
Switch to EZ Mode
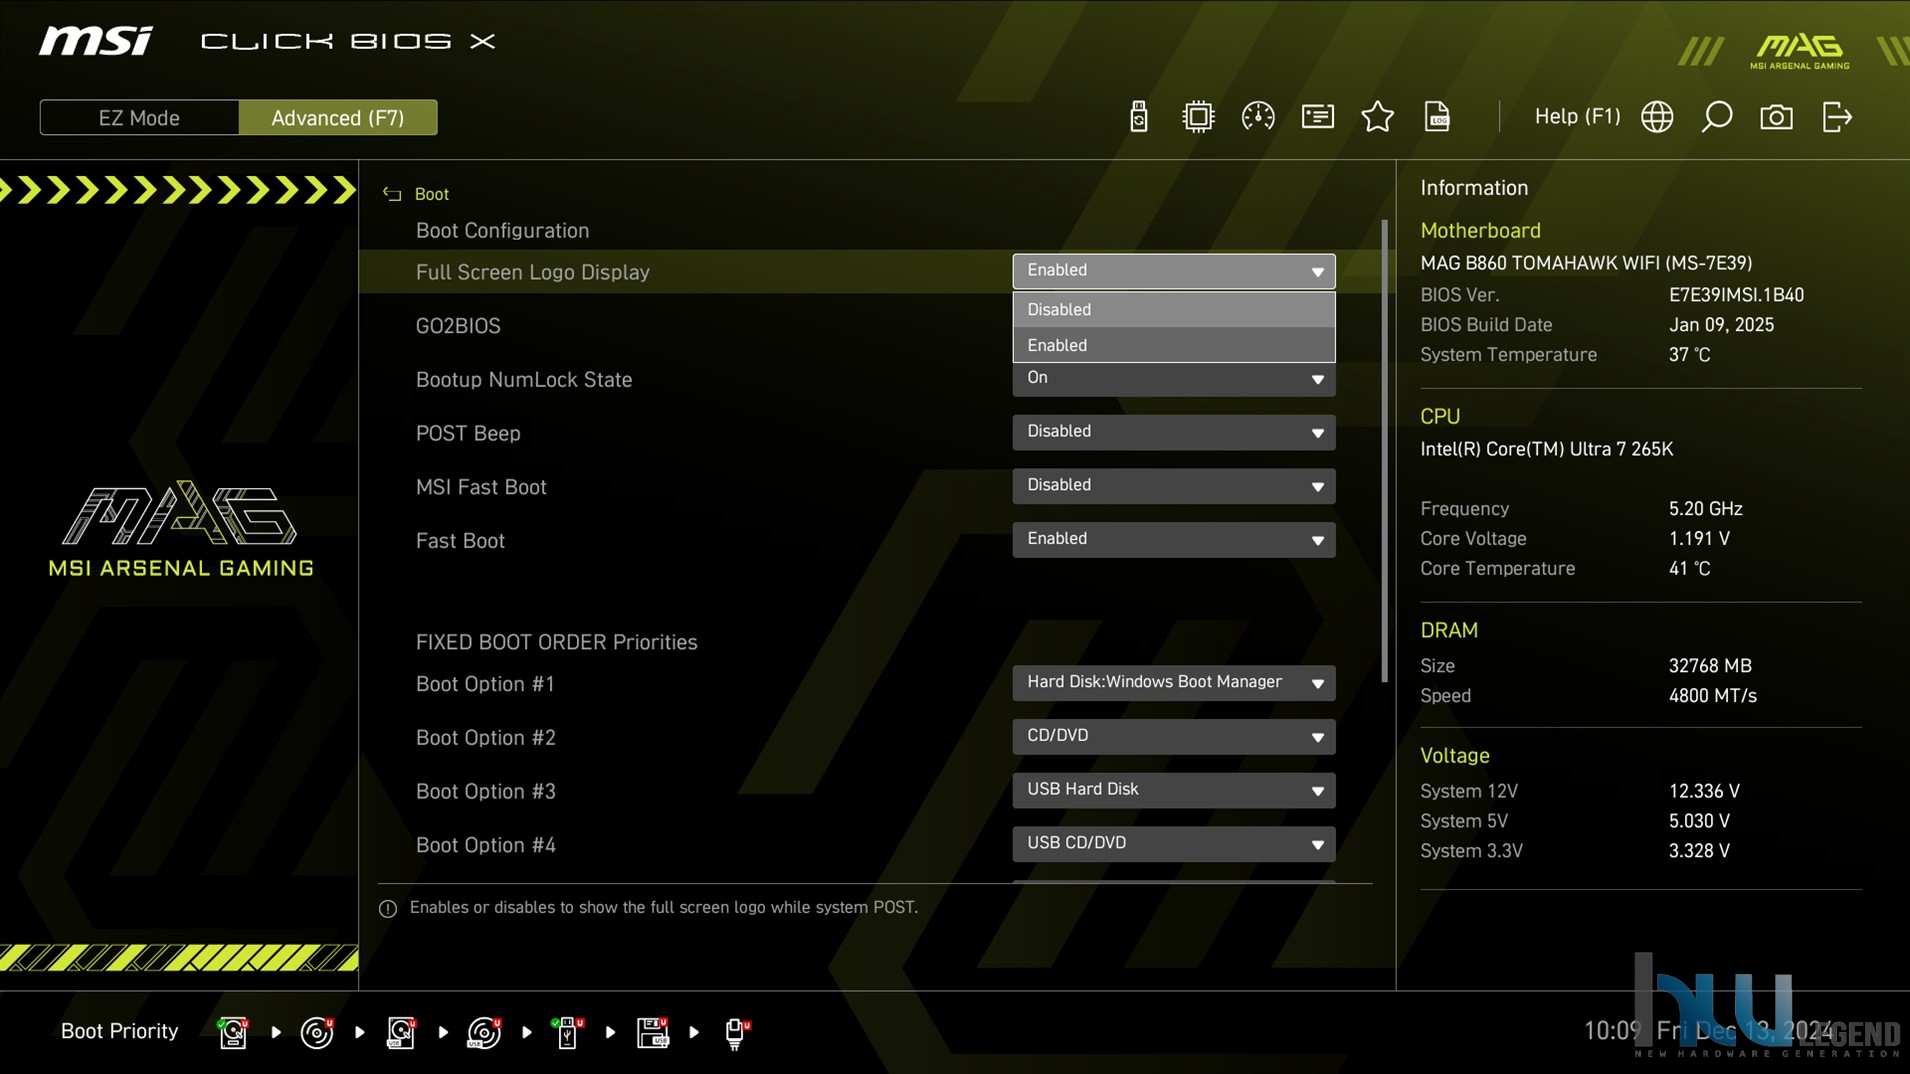[x=139, y=117]
